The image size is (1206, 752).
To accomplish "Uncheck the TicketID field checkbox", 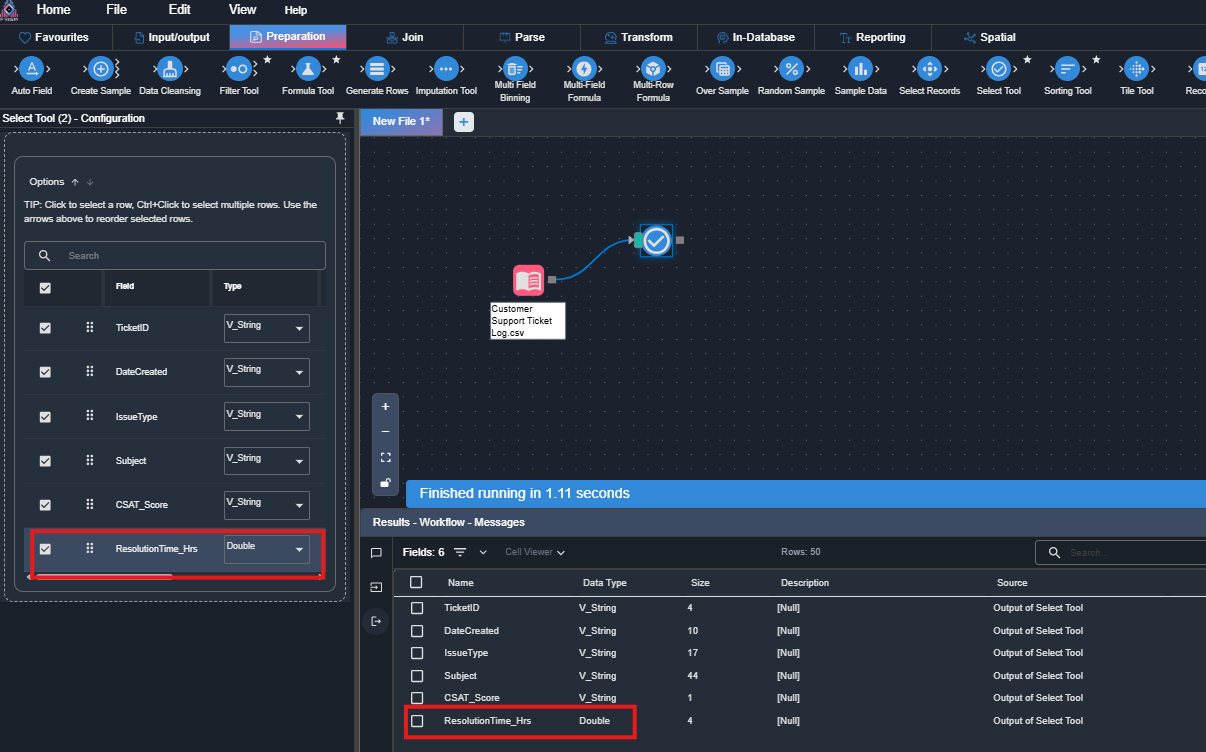I will 45,328.
